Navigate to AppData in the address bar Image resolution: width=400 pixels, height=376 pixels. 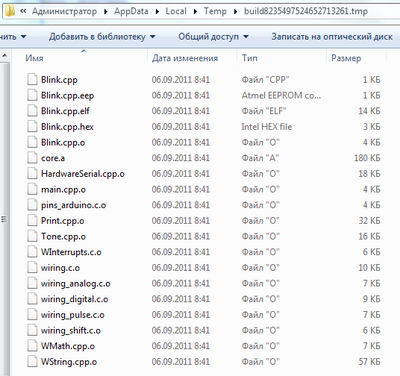tap(131, 11)
